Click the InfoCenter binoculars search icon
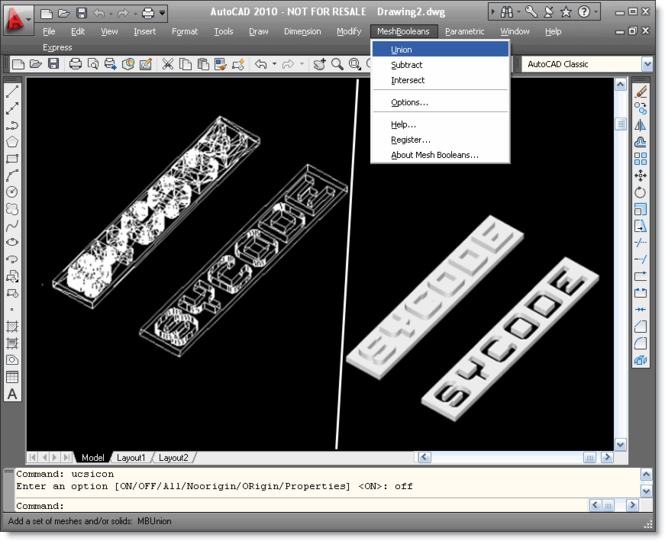The width and height of the screenshot is (665, 541). (506, 12)
